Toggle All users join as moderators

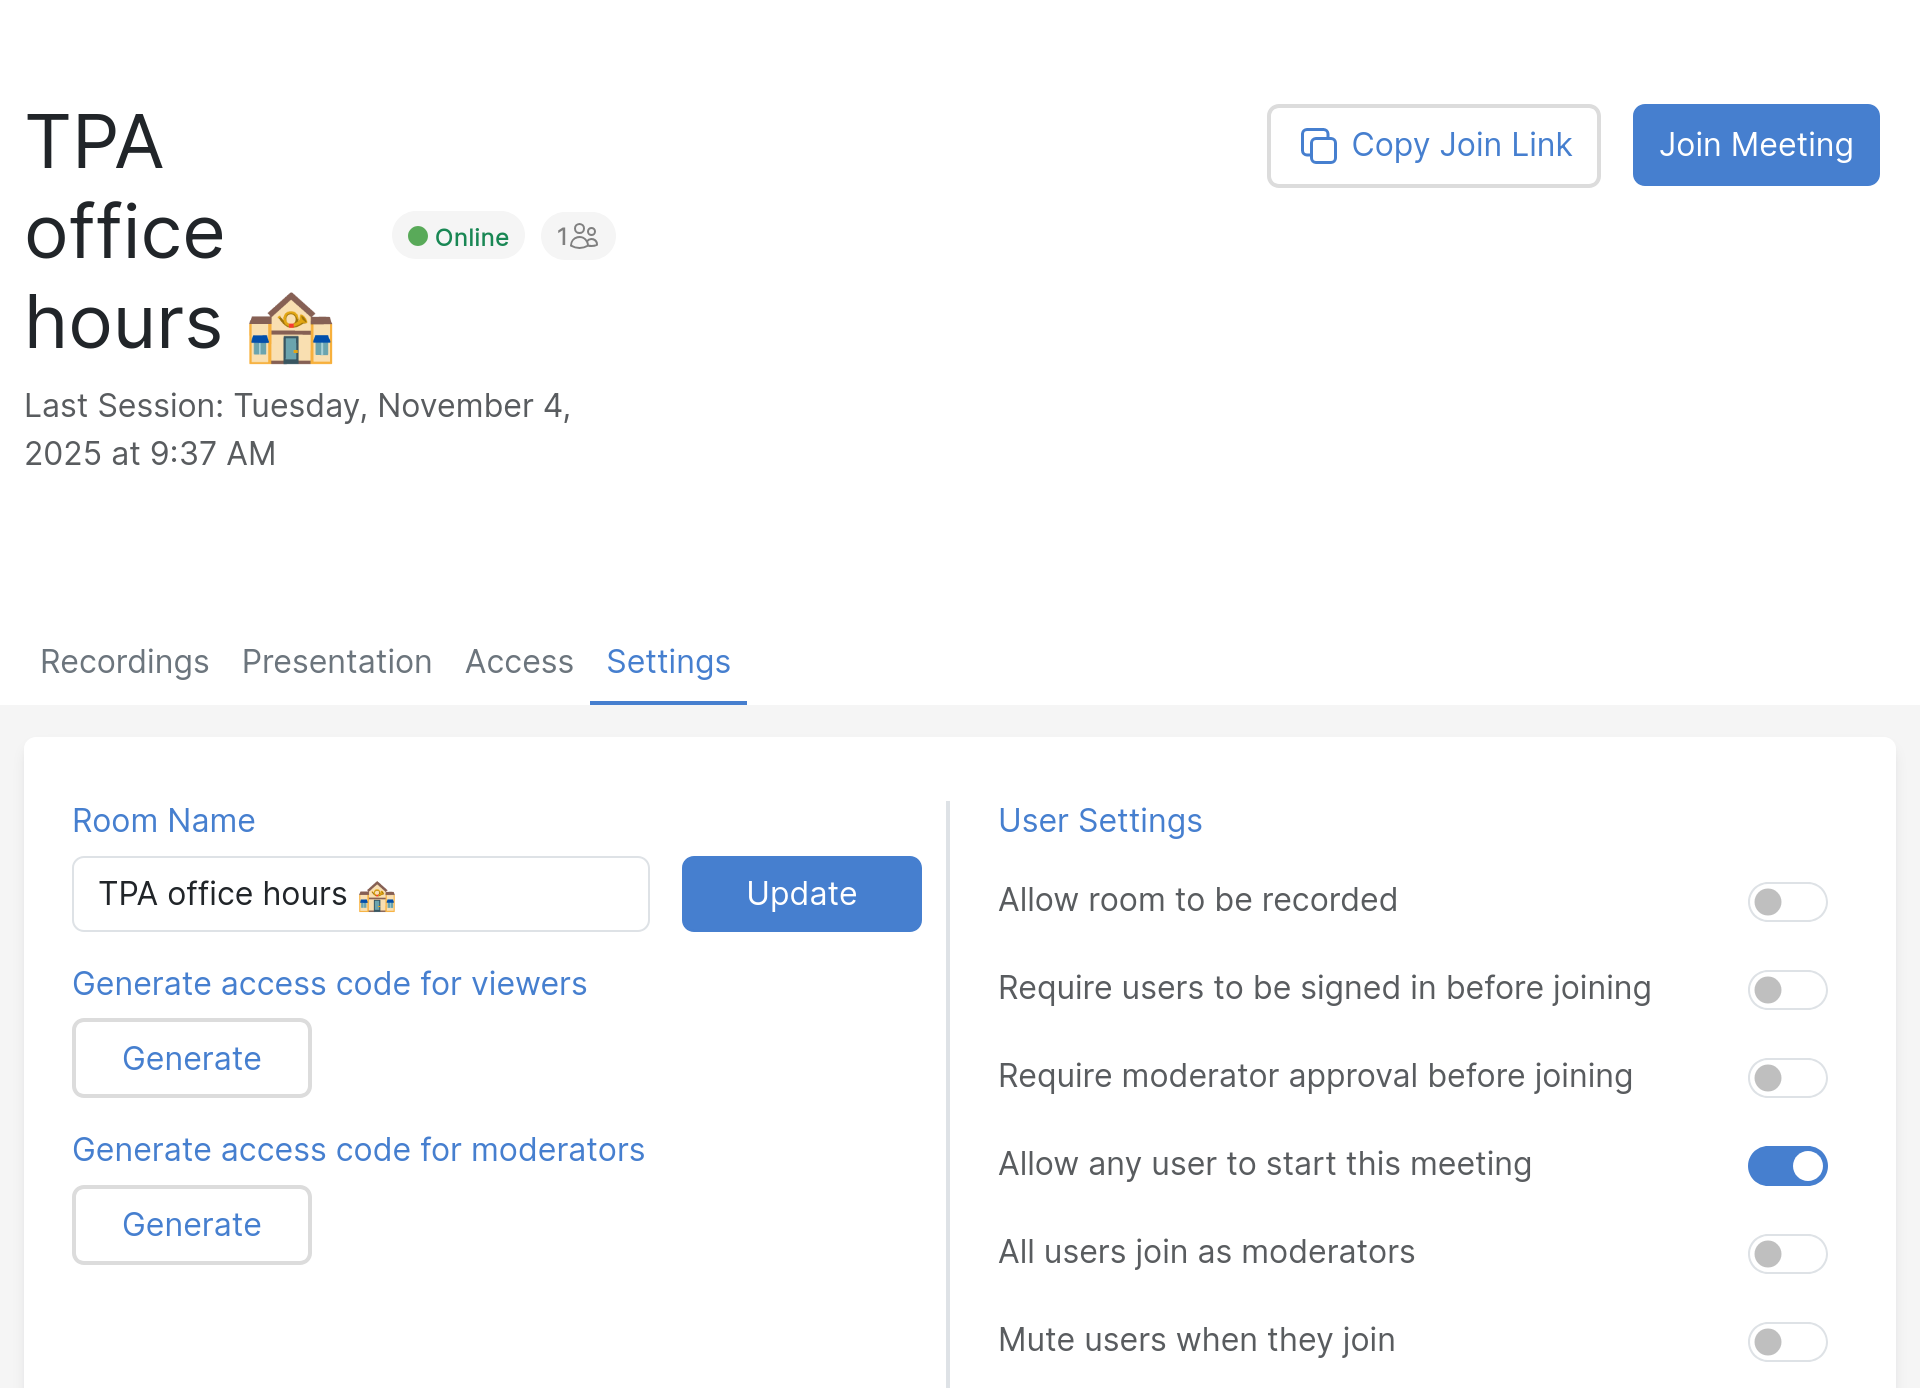tap(1787, 1254)
